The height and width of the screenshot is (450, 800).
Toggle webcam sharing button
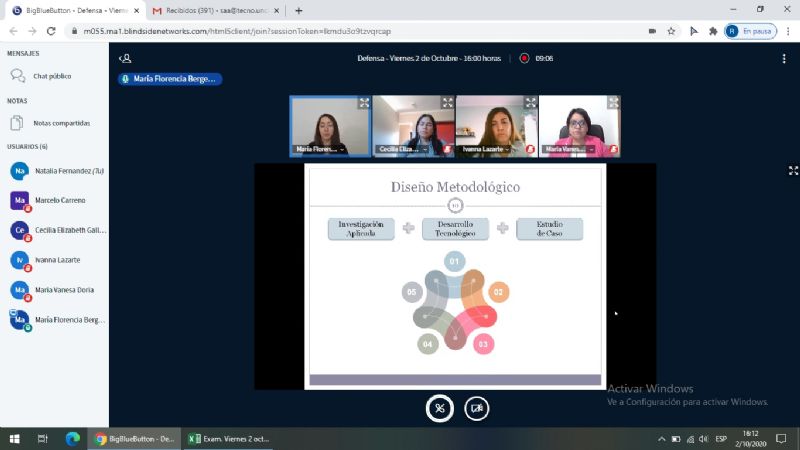pyautogui.click(x=477, y=408)
